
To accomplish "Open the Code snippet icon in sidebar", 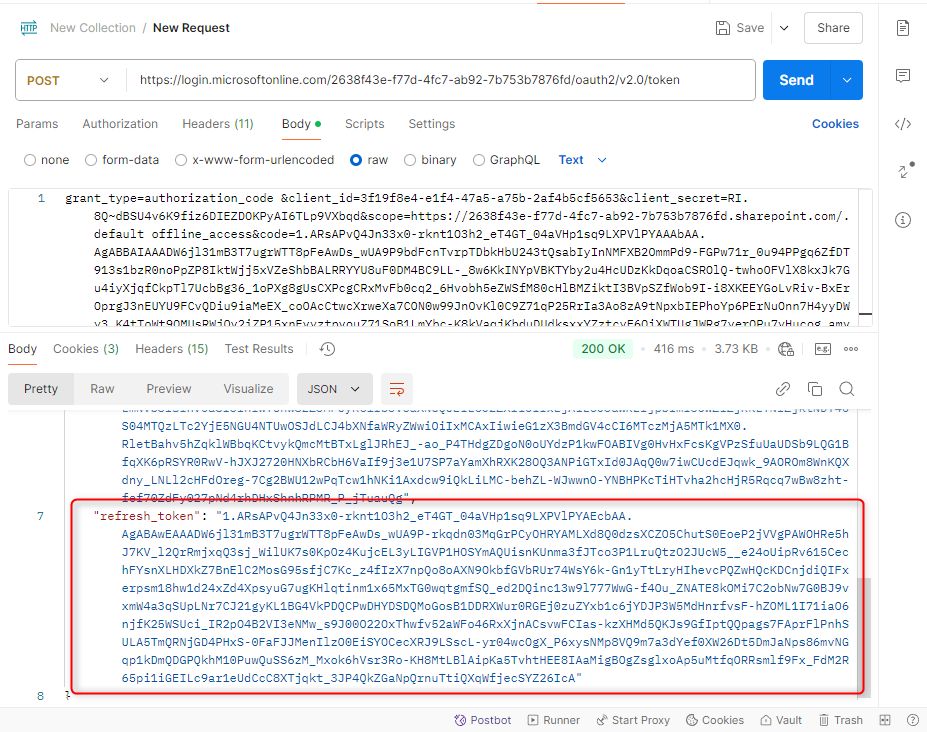I will pos(903,124).
